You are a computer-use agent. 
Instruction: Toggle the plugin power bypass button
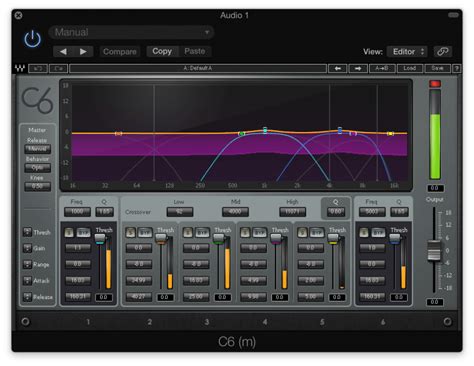[x=32, y=39]
